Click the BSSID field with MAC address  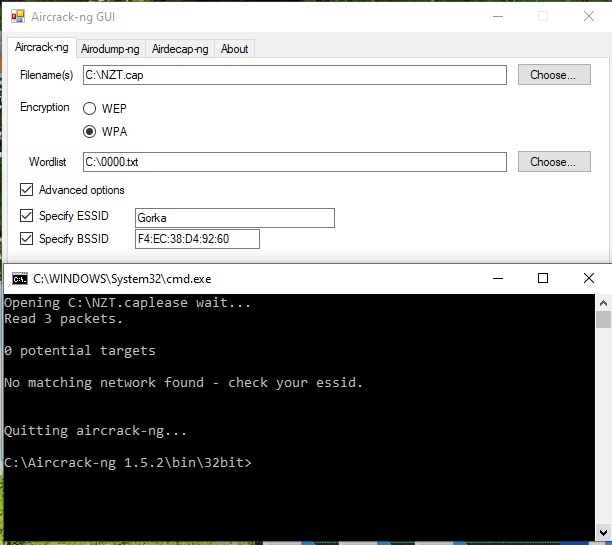[x=197, y=239]
